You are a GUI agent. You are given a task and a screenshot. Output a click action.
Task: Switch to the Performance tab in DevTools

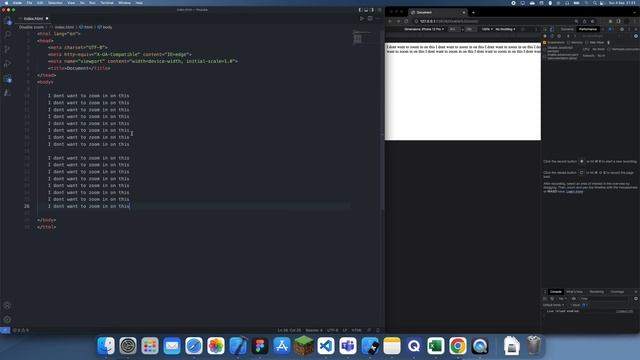pyautogui.click(x=588, y=29)
